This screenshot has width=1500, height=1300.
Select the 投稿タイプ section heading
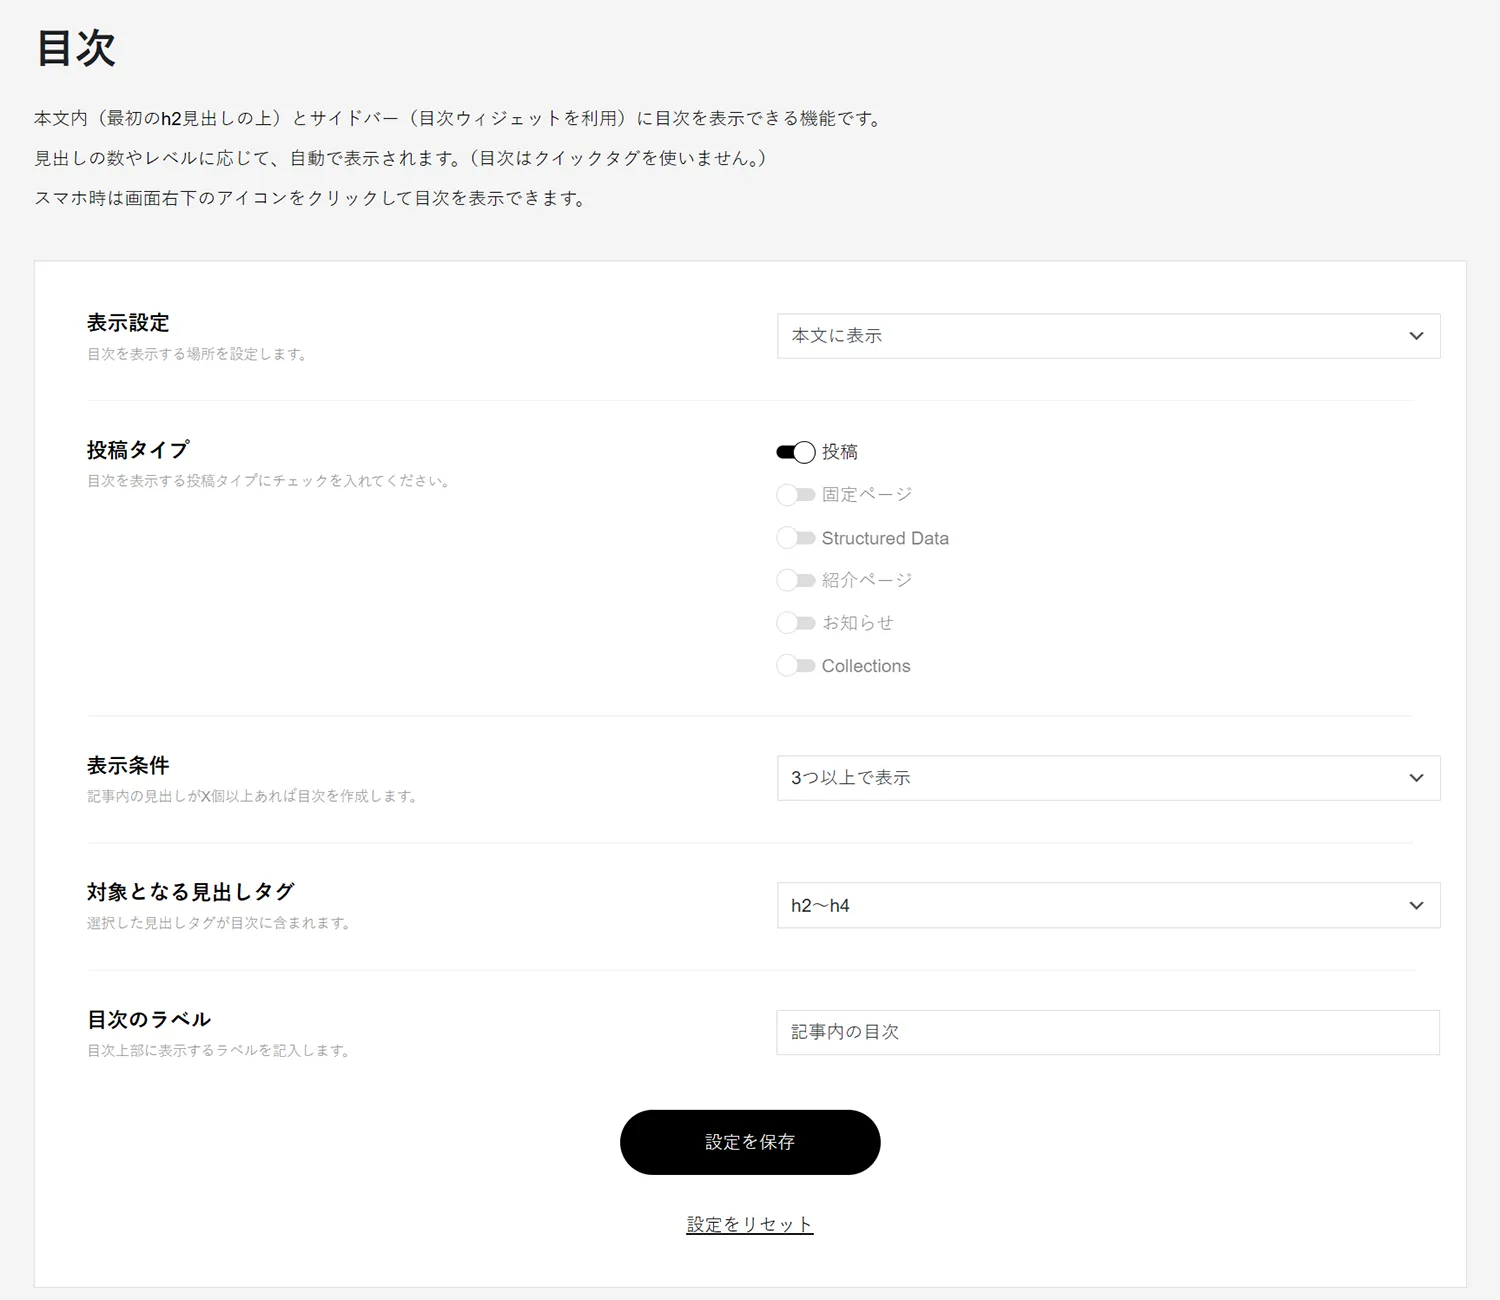click(136, 450)
